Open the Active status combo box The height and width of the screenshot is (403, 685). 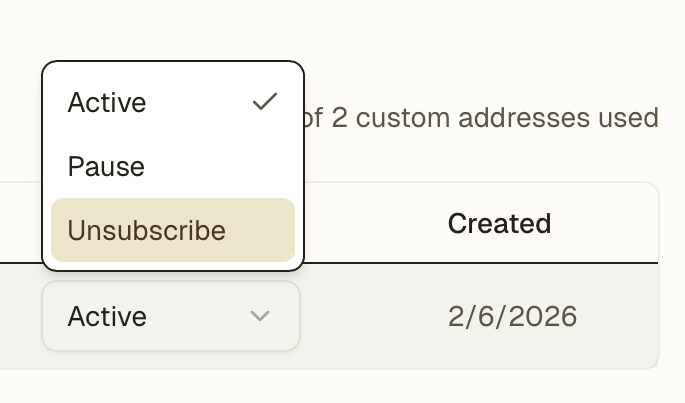170,317
